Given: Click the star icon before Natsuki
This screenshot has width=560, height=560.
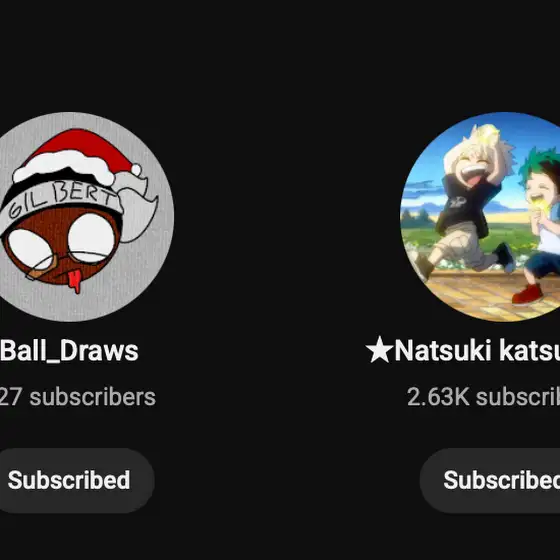Looking at the screenshot, I should pos(379,350).
